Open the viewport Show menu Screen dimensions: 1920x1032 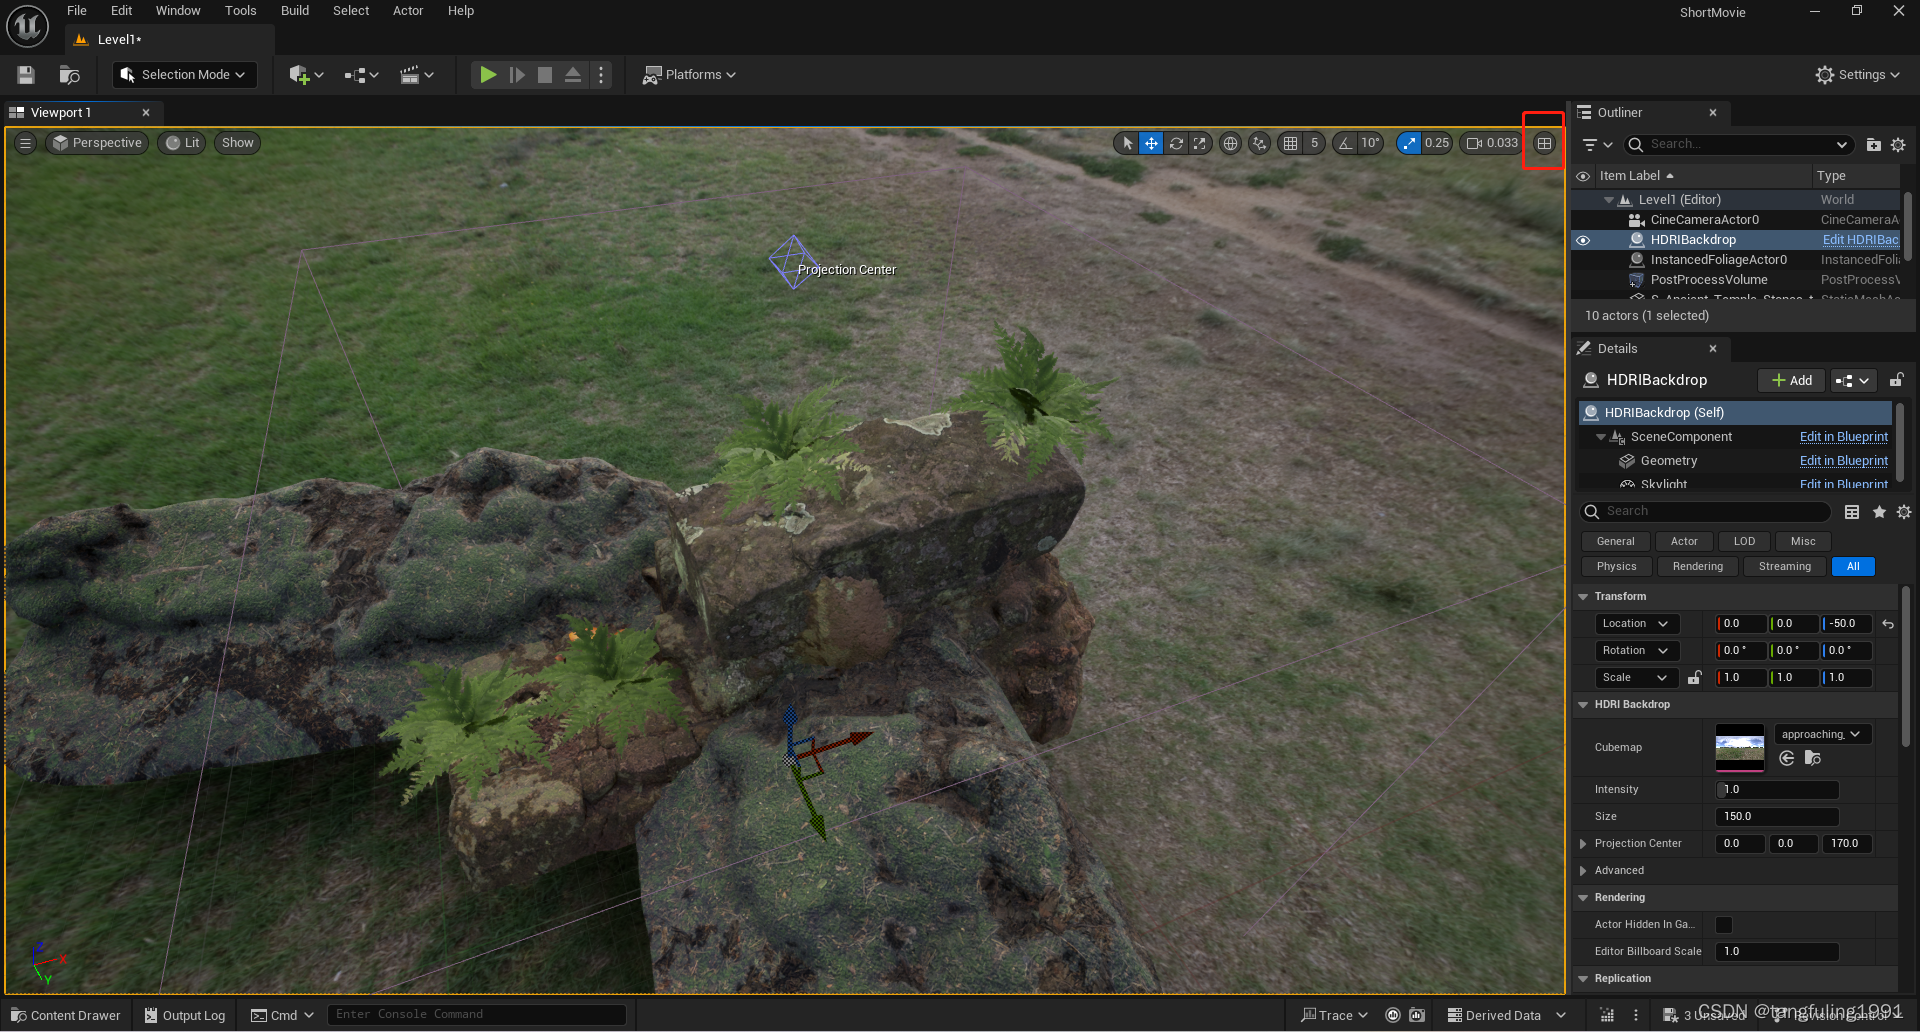click(237, 143)
